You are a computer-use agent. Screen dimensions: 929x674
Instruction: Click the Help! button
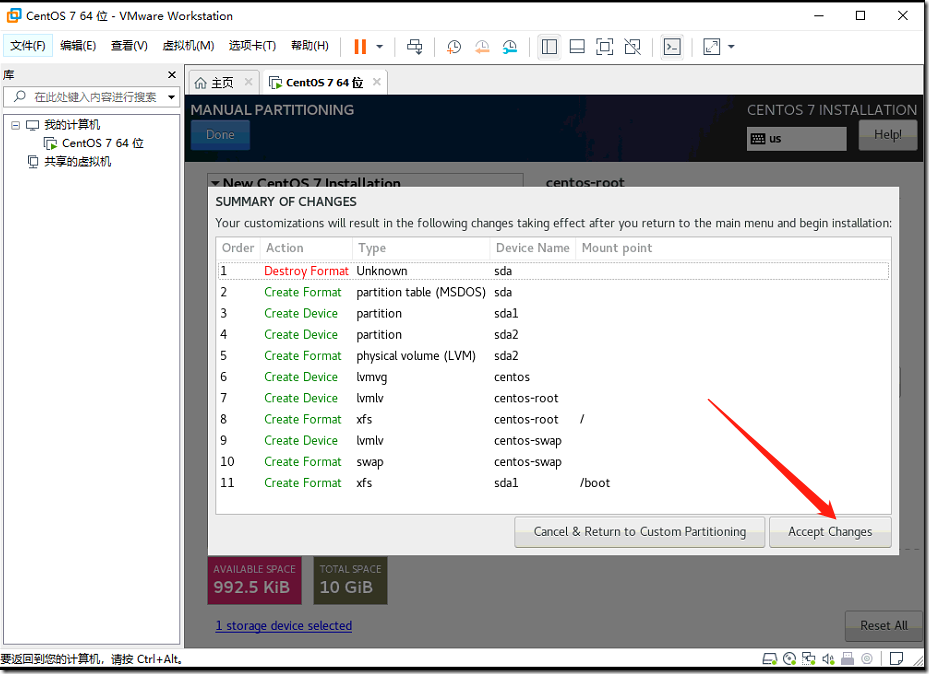[888, 134]
